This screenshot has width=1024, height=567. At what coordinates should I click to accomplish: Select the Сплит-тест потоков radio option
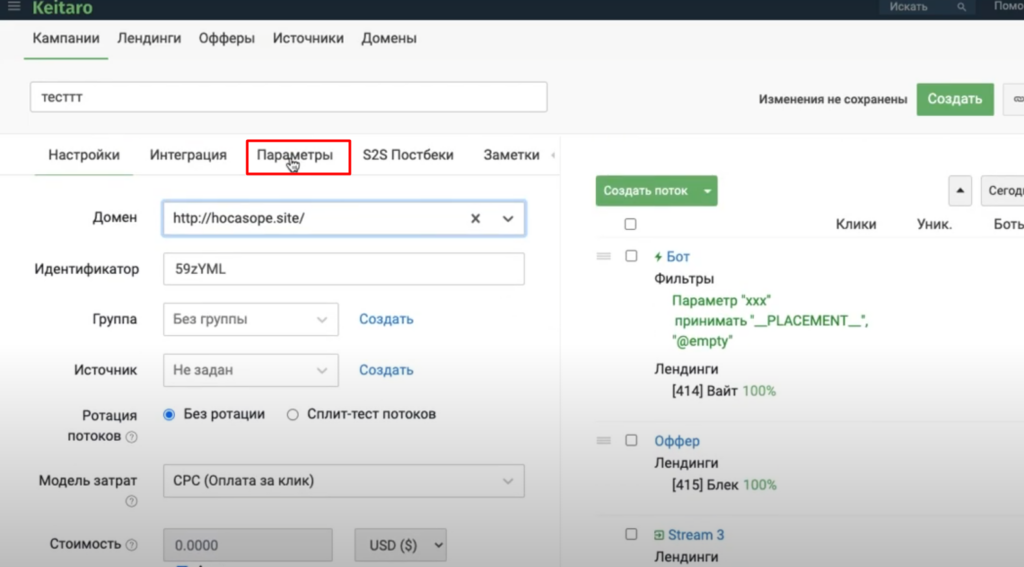(x=293, y=414)
